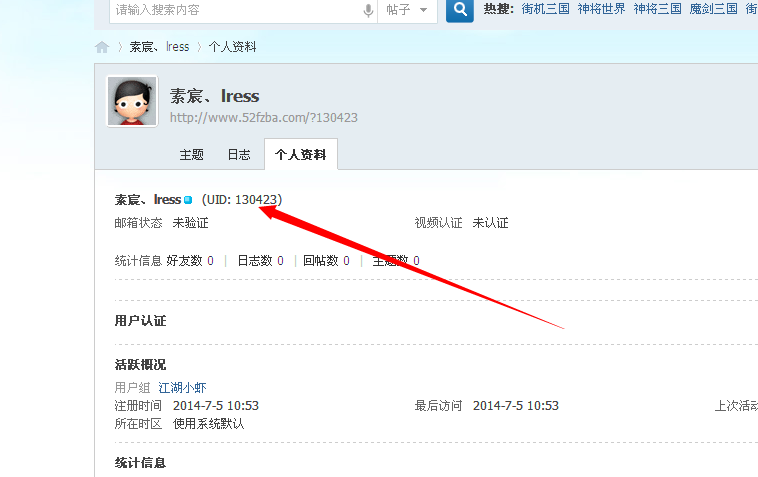The height and width of the screenshot is (477, 758).
Task: Click the blue search magnifier button
Action: (459, 10)
